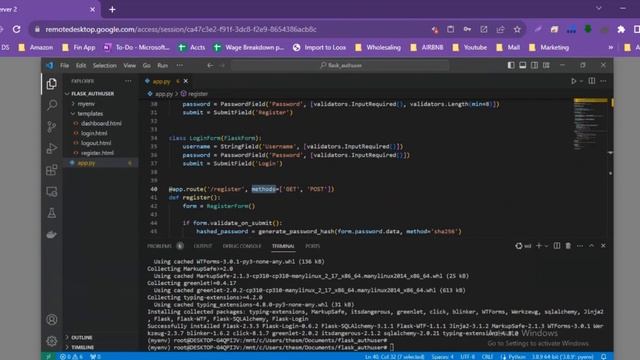
Task: Split the terminal panel
Action: point(557,246)
